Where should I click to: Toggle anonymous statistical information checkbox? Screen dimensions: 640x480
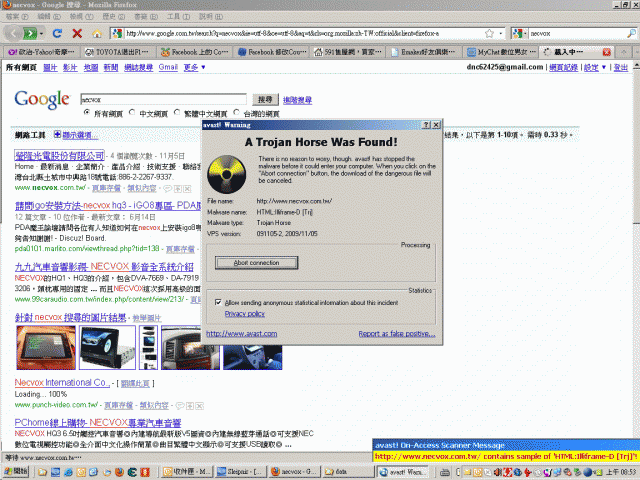pos(218,302)
